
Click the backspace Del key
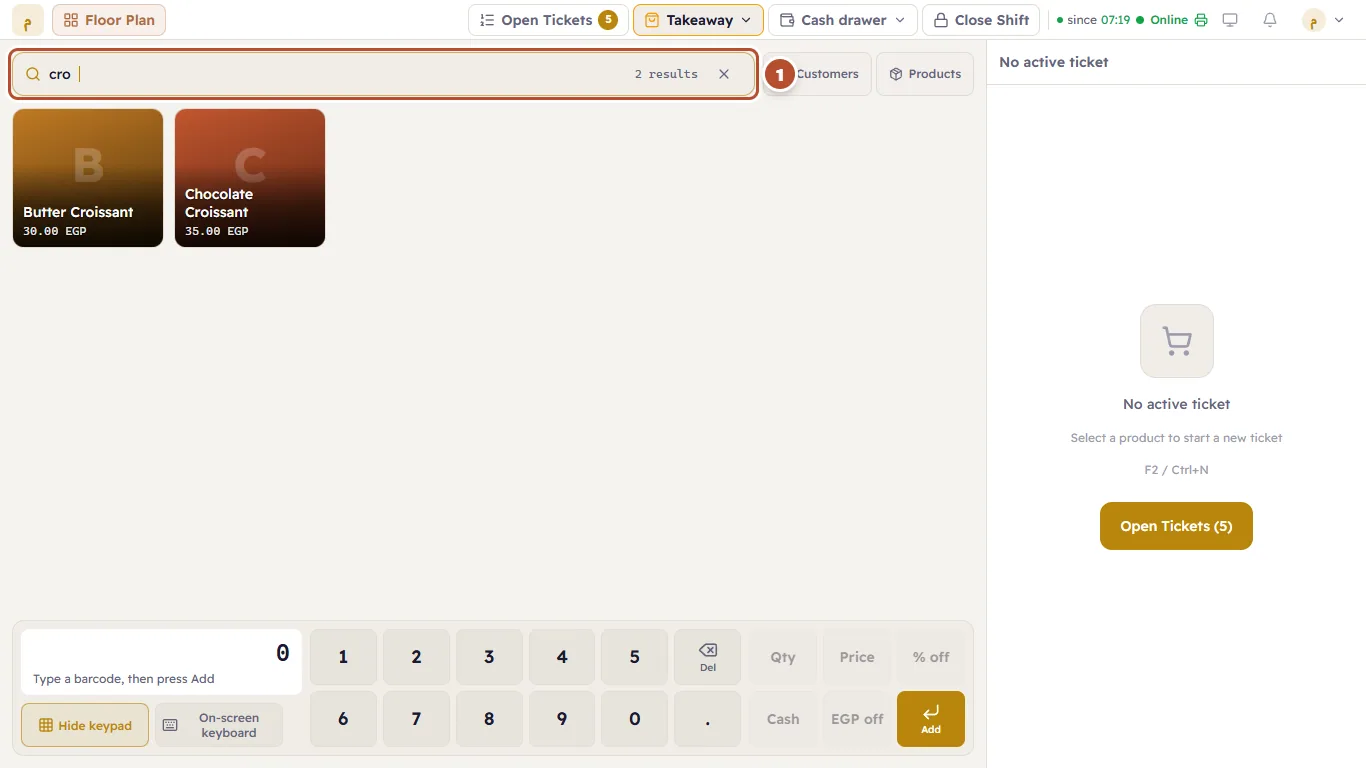pyautogui.click(x=707, y=657)
